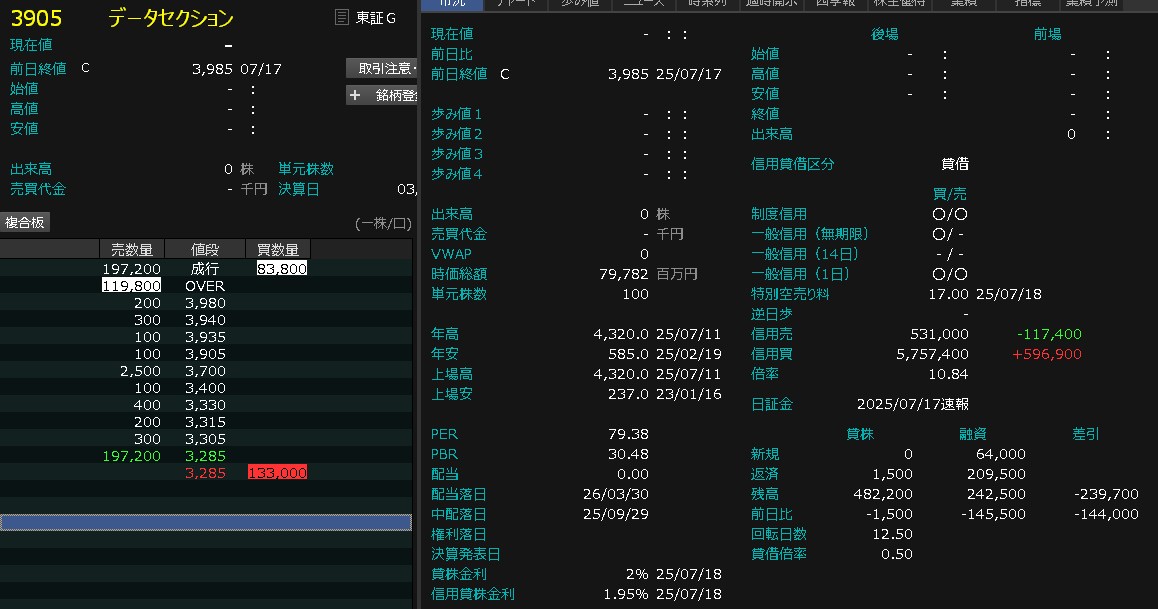
Task: Select the OVER sell quantity 119,800 cell
Action: 131,286
